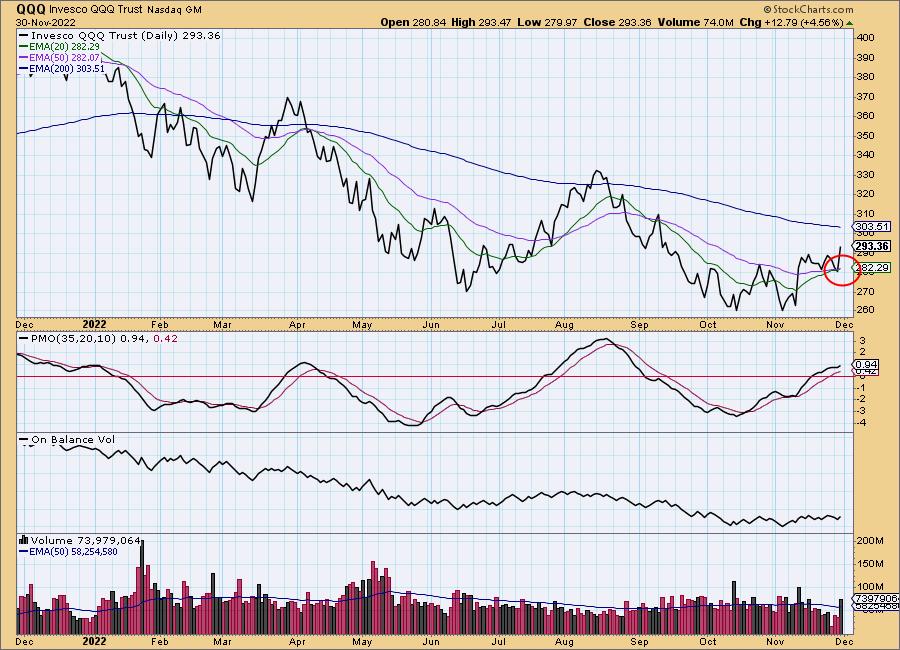
Task: Click the Open 280.84 value
Action: [413, 22]
